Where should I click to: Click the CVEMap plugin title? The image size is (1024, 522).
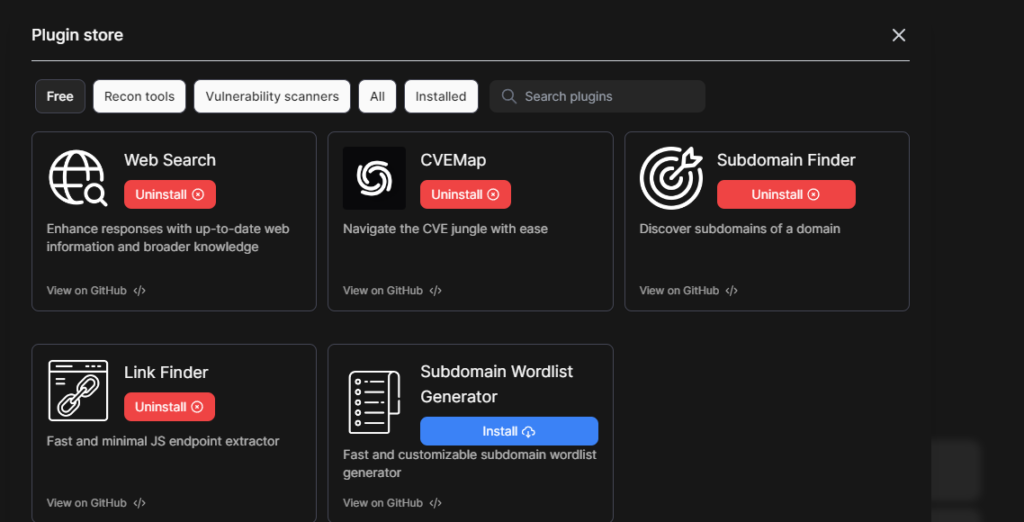[x=453, y=160]
